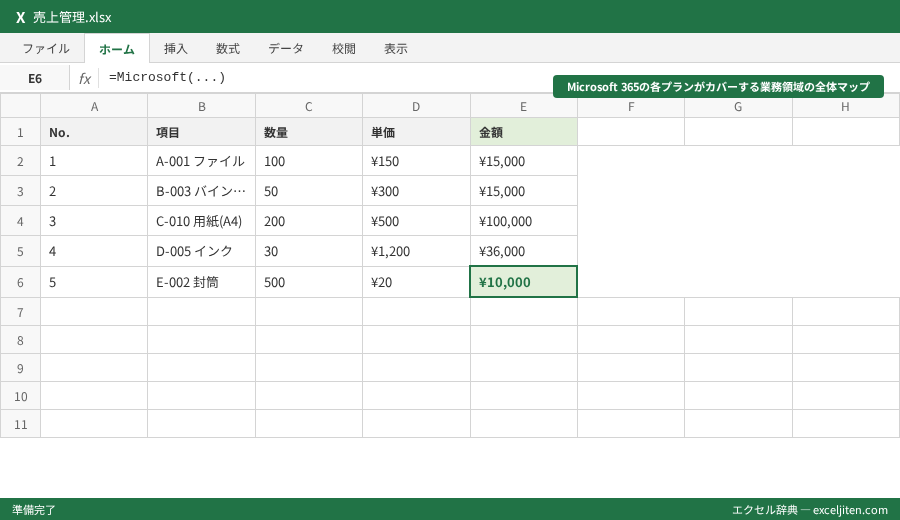Click the 項目 header cell
The image size is (900, 520).
(201, 133)
